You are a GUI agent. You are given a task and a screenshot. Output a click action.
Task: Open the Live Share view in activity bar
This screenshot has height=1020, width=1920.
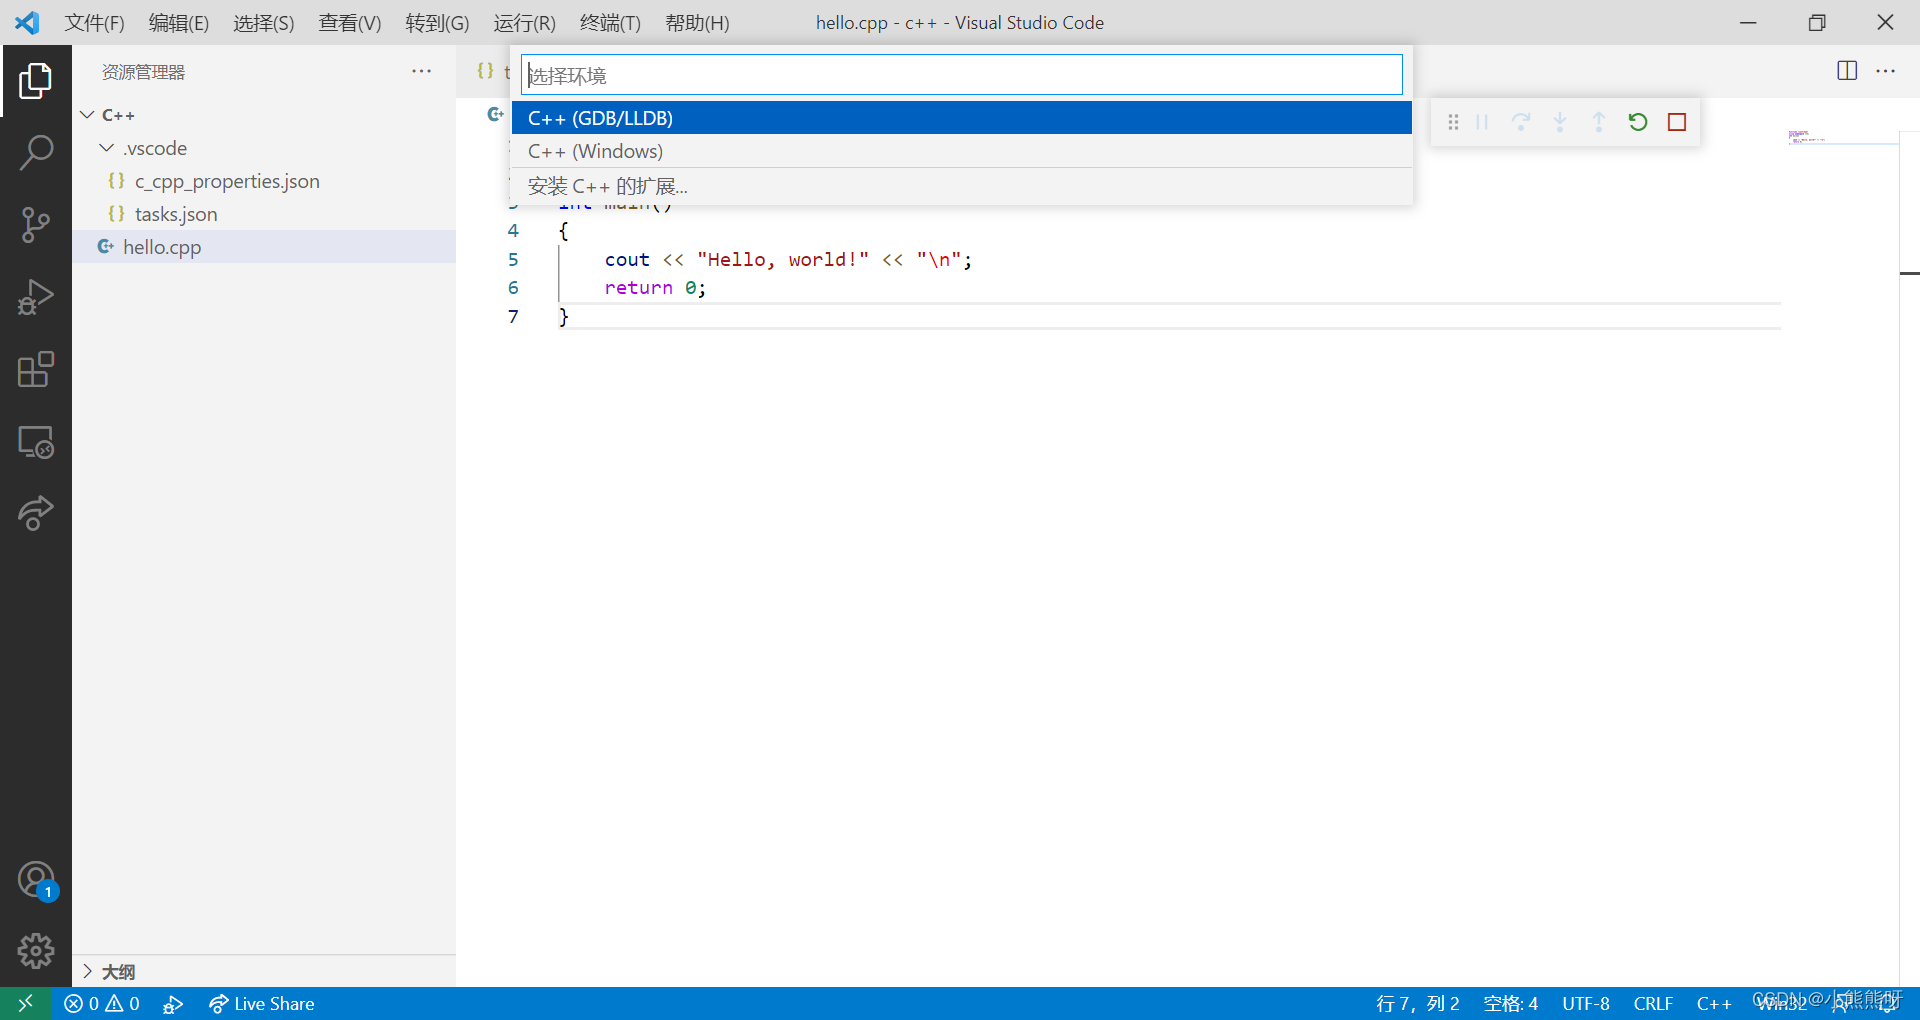35,513
